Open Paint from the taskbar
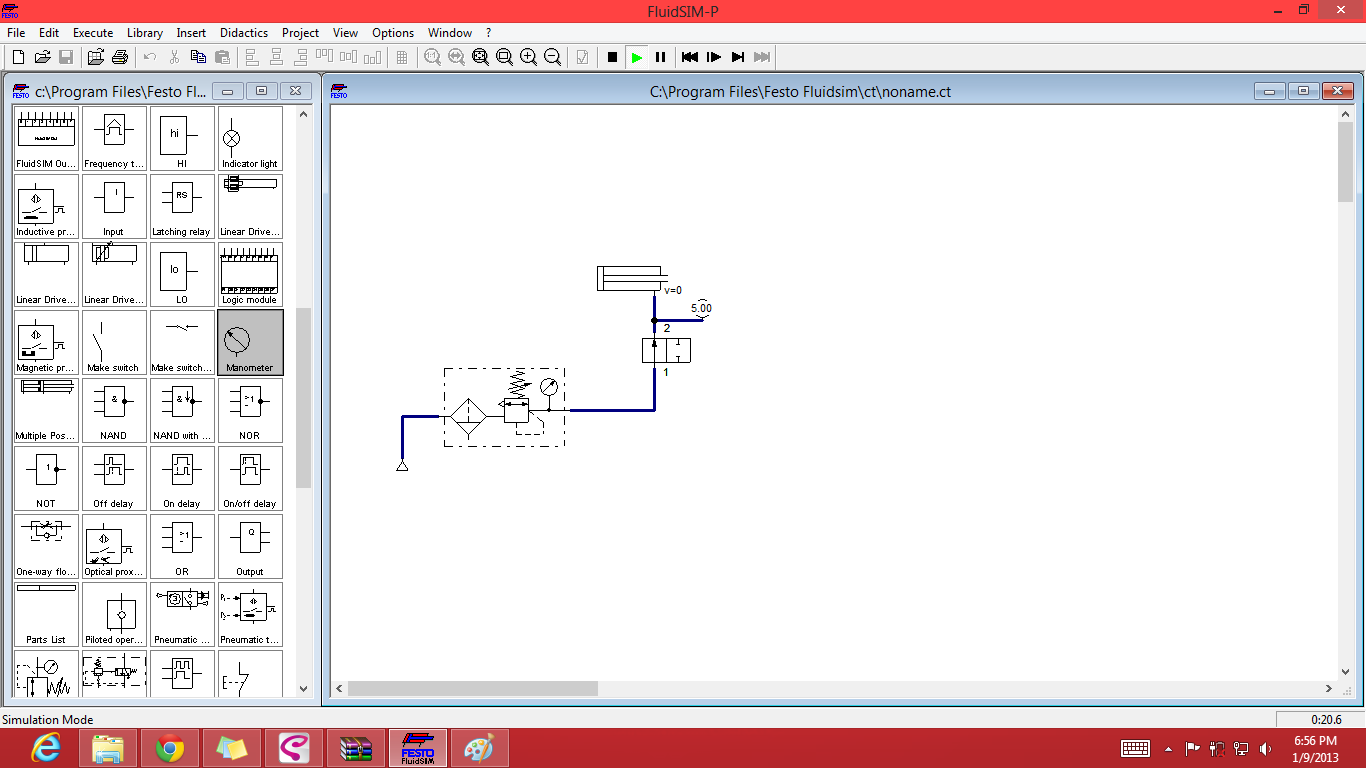This screenshot has width=1366, height=768. (x=480, y=748)
